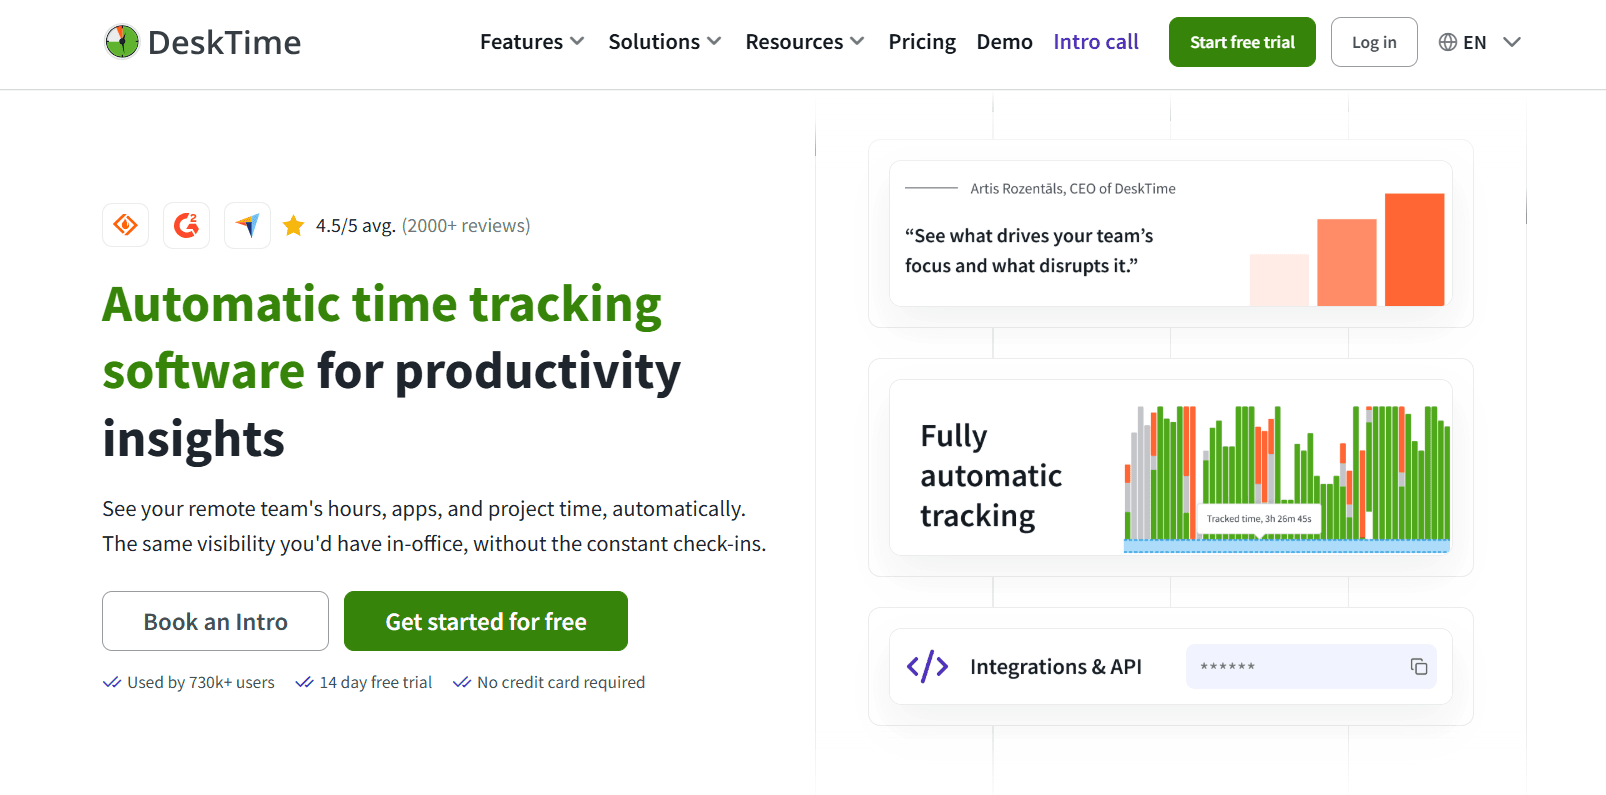
Task: Follow the Intro call link
Action: pos(1096,42)
